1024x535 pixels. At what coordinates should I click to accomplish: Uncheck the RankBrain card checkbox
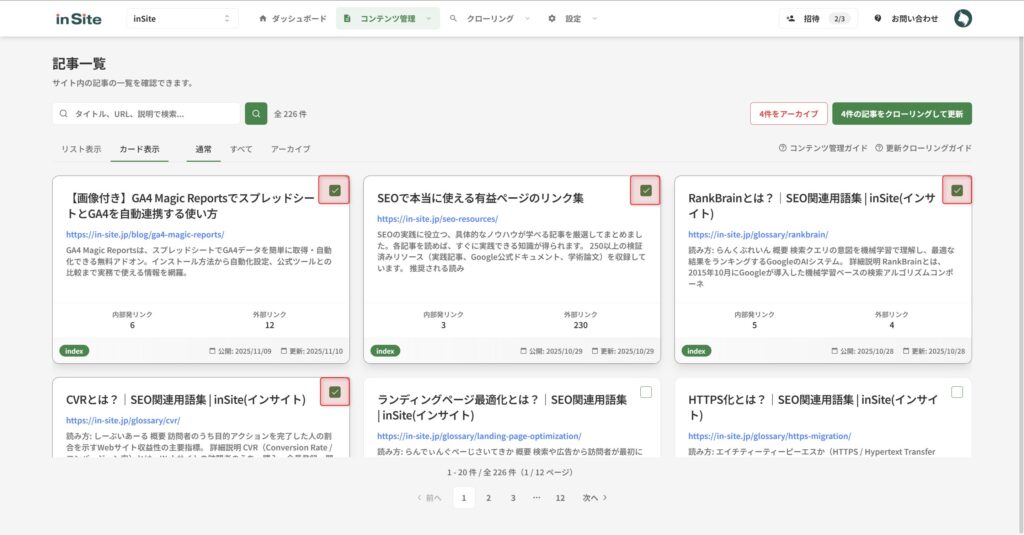coord(957,190)
